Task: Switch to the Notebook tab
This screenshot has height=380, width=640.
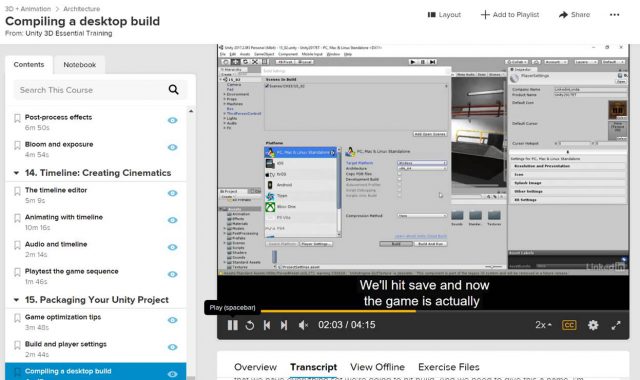Action: click(80, 64)
